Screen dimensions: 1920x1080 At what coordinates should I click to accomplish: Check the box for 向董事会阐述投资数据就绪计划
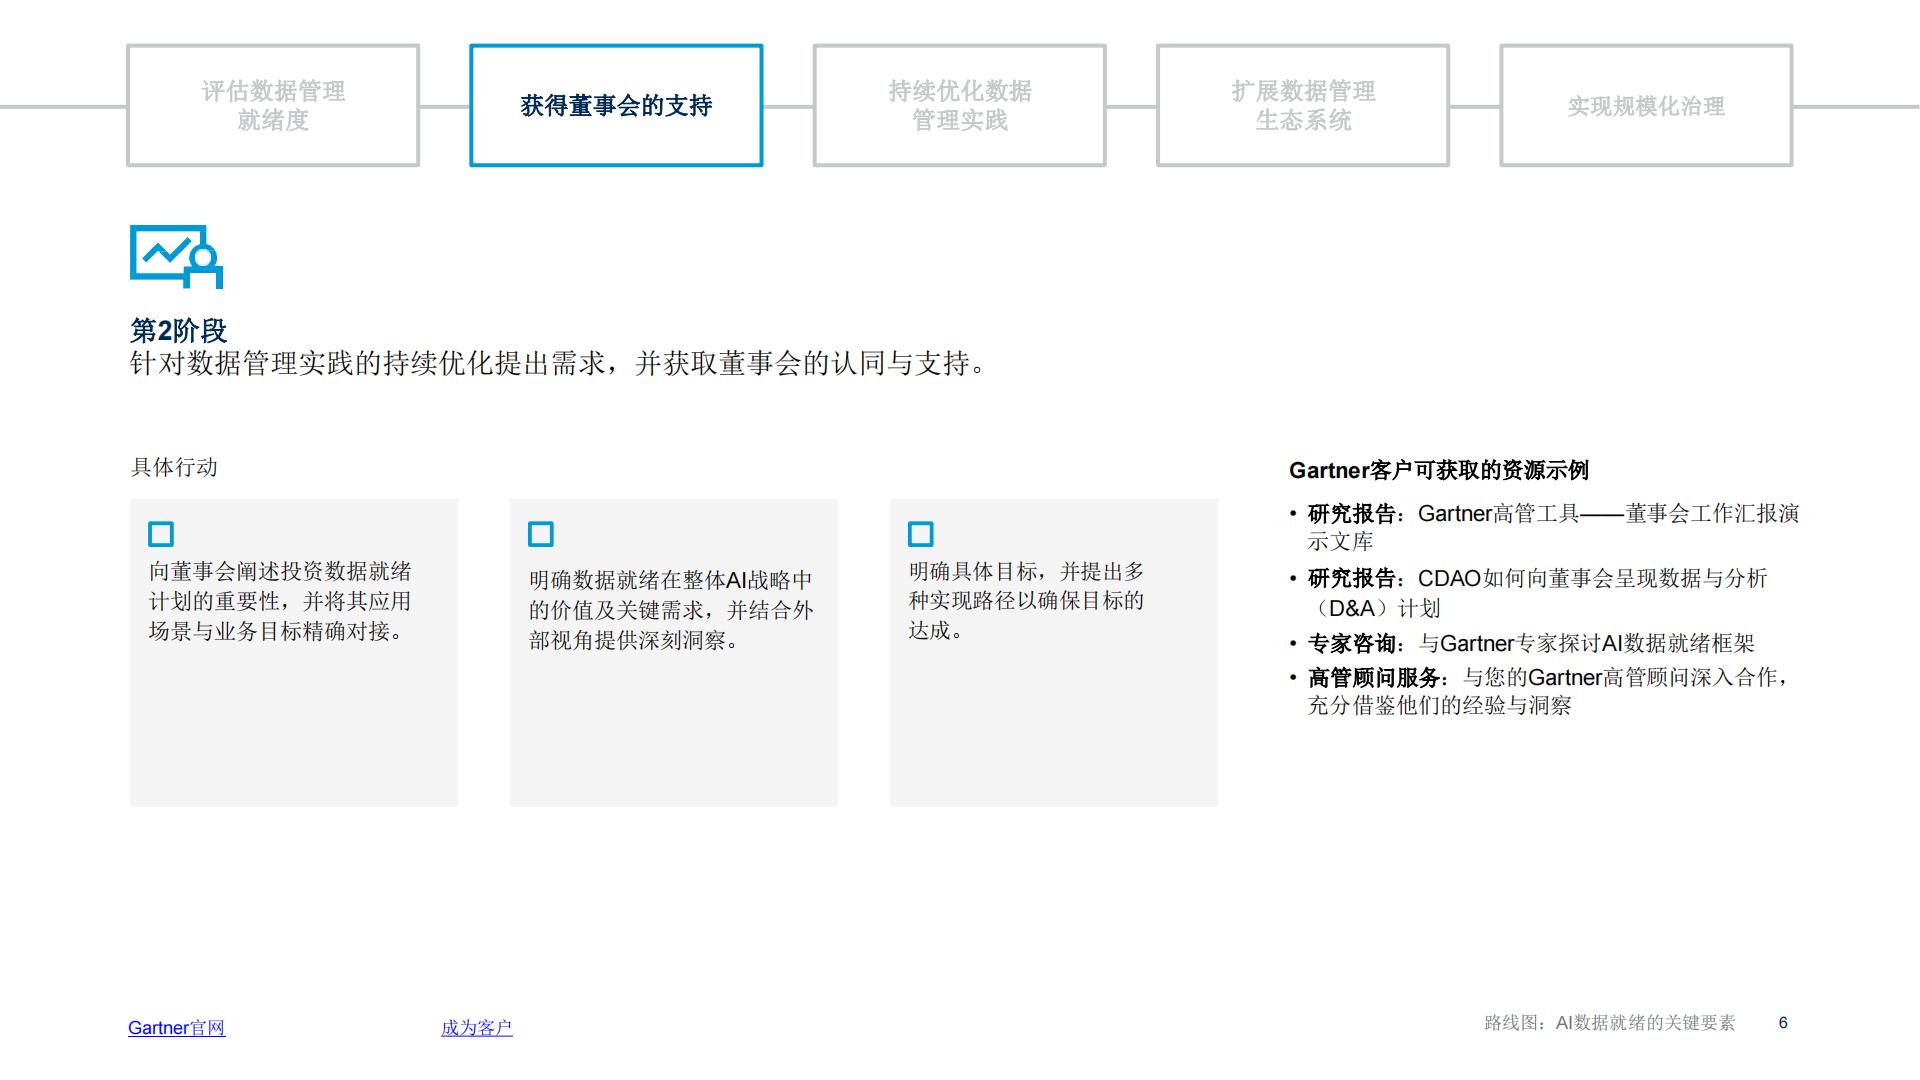pos(161,534)
